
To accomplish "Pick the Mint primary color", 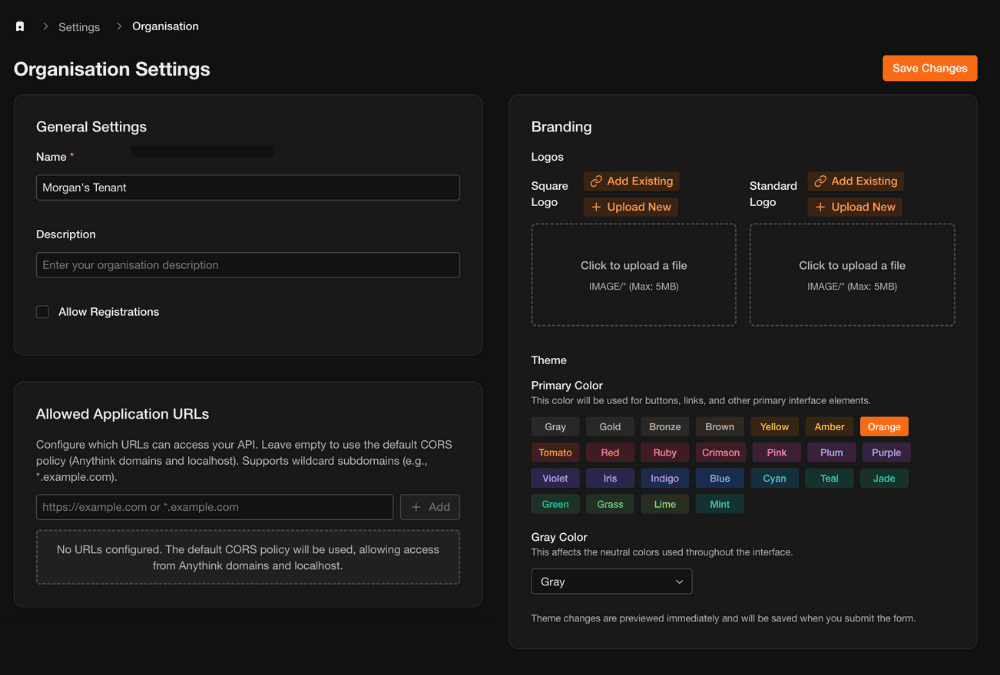I will (719, 504).
